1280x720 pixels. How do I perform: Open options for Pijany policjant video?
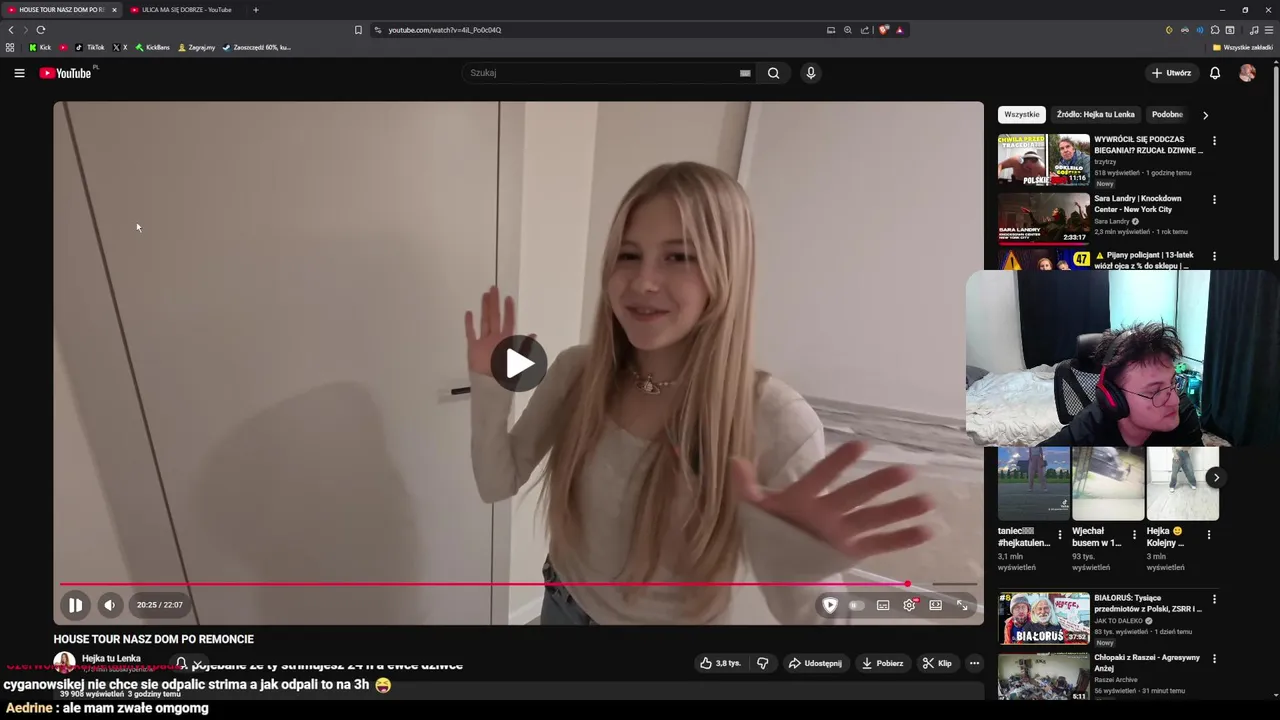pyautogui.click(x=1214, y=257)
